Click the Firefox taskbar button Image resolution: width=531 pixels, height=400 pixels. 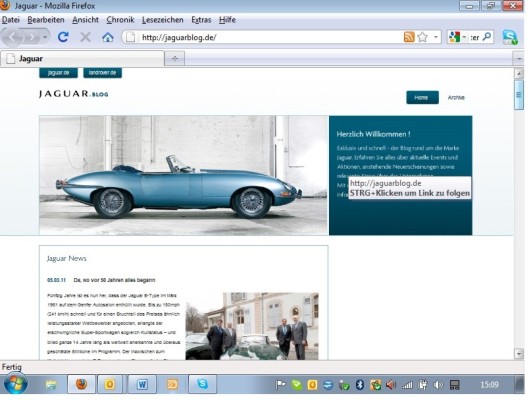tap(81, 384)
